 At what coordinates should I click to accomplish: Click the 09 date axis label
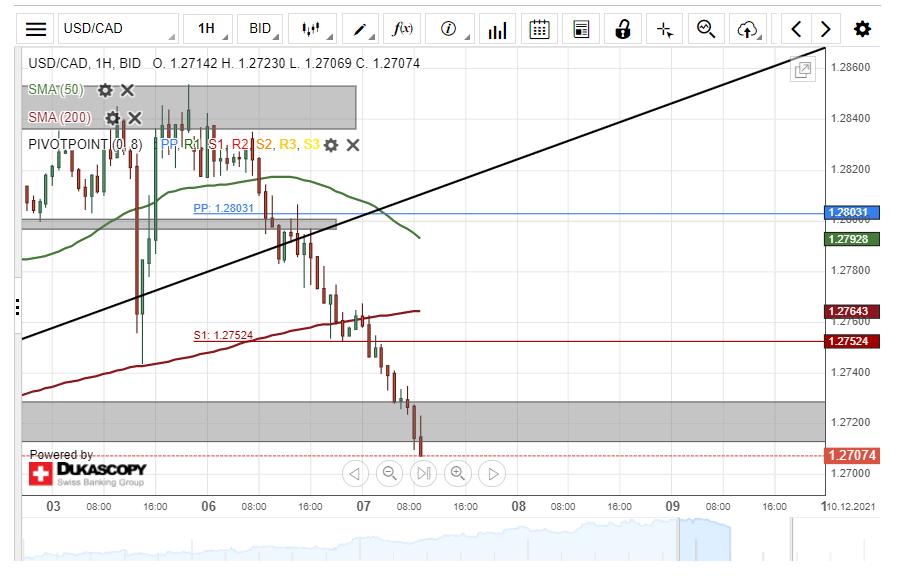tap(673, 507)
